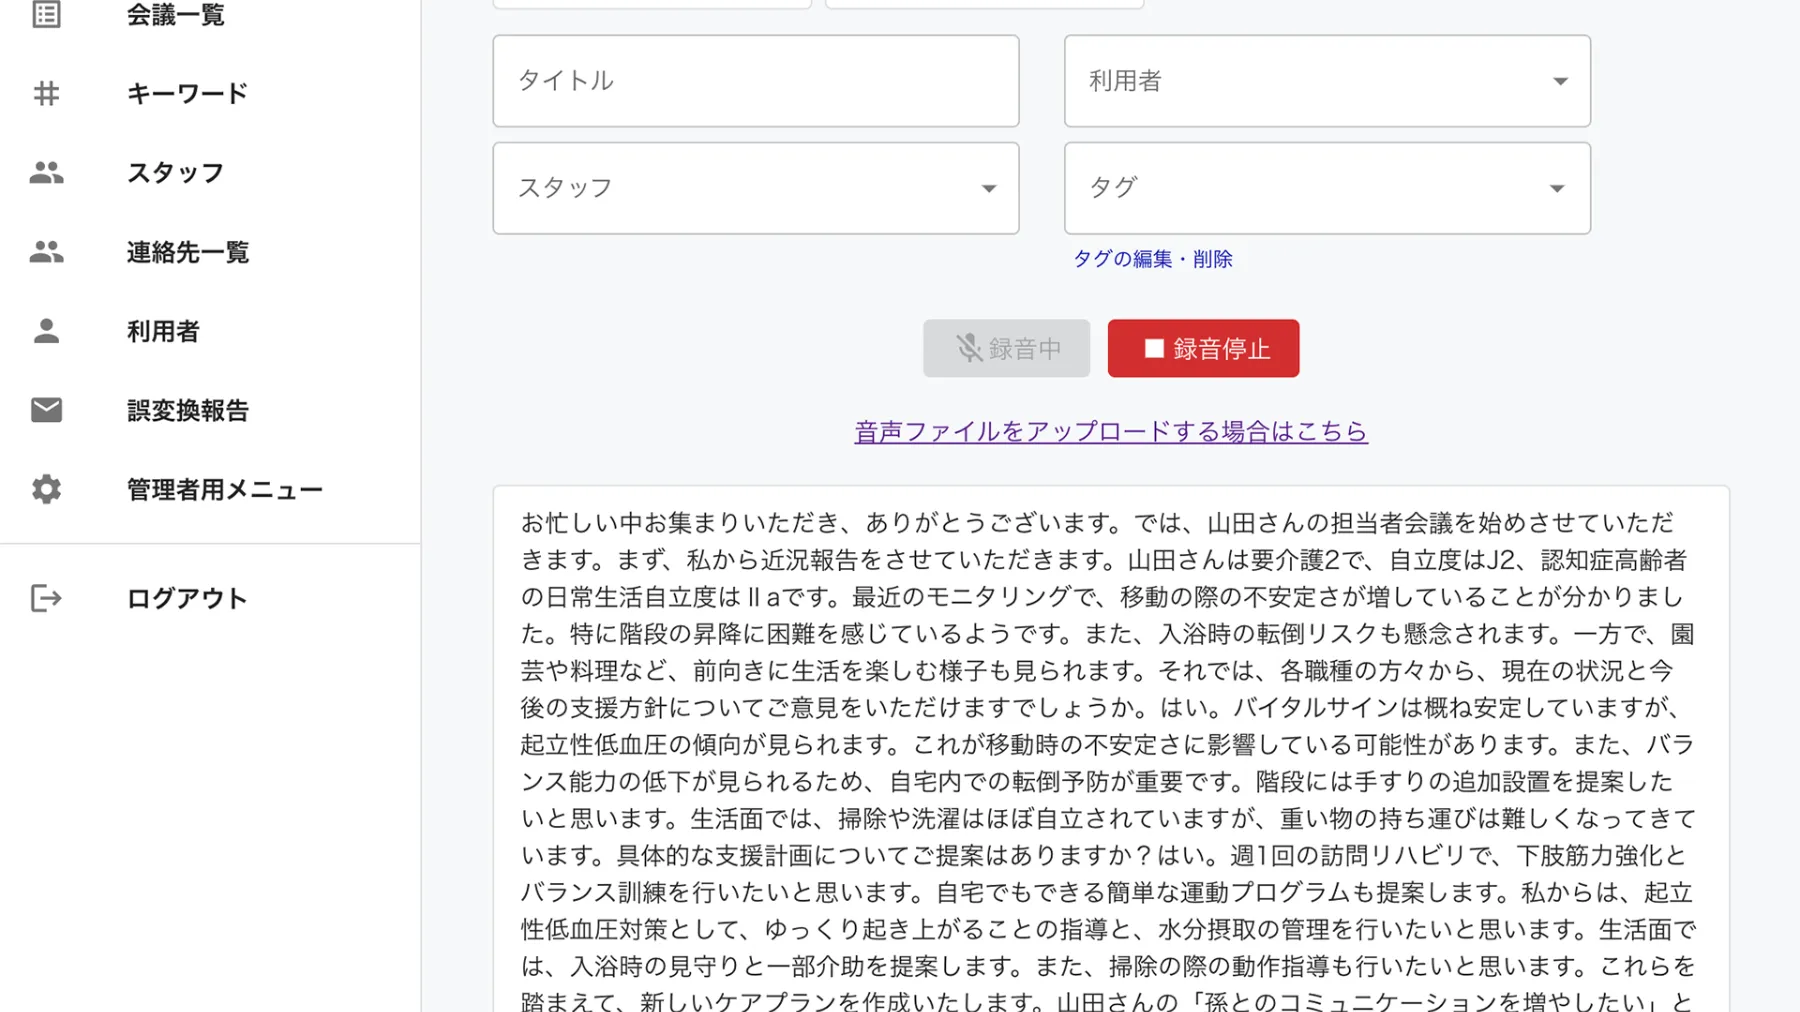Viewport: 1800px width, 1012px height.
Task: Click the muted microphone icon
Action: click(x=968, y=348)
